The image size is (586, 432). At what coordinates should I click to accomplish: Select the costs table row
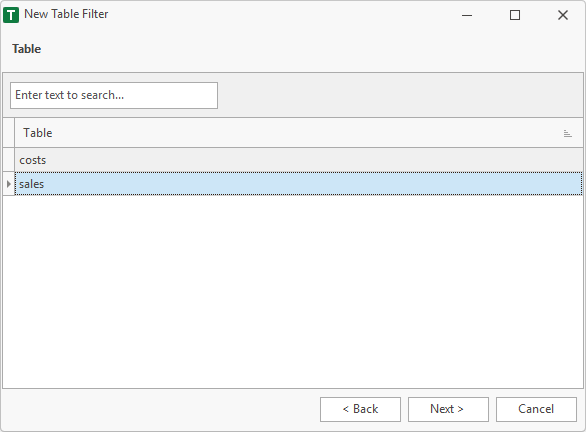[299, 160]
